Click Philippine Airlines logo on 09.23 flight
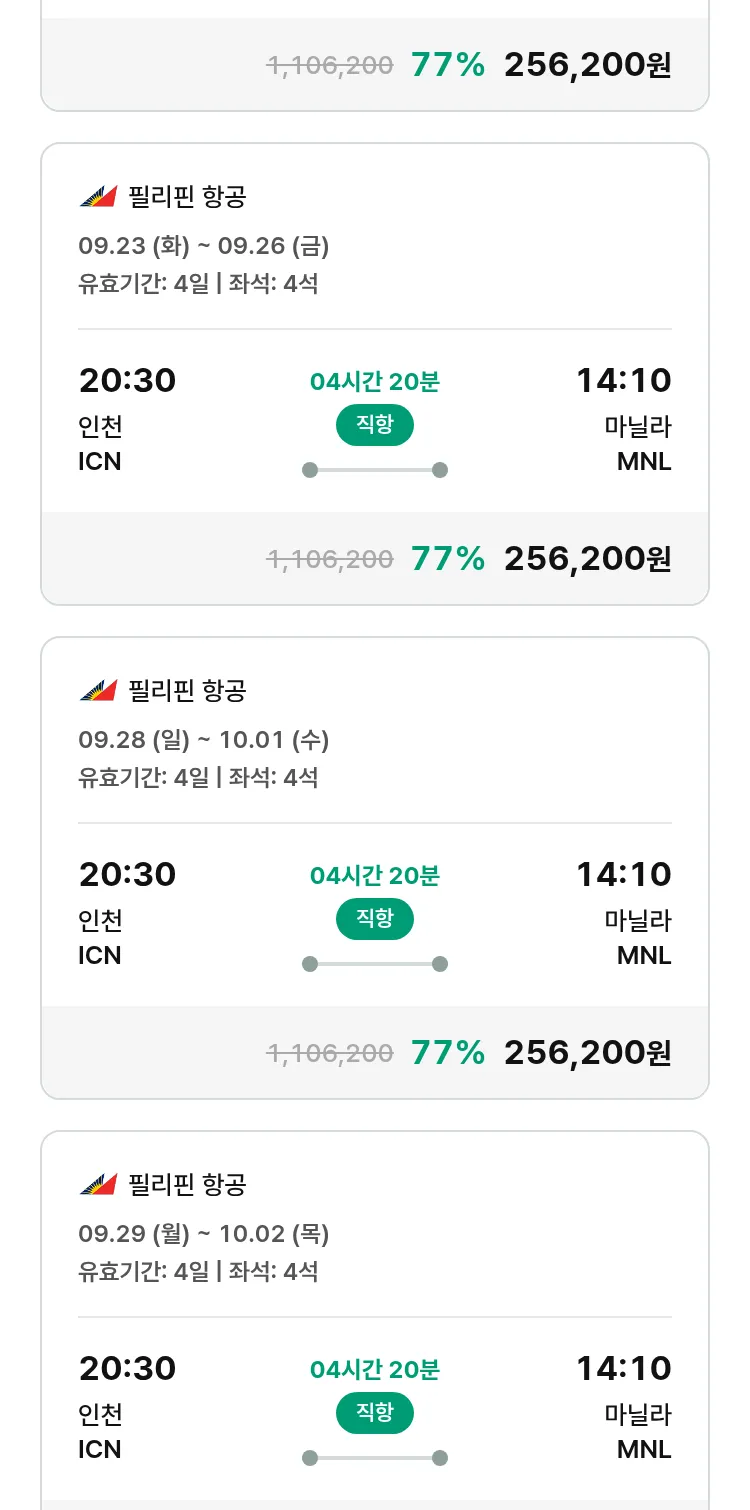The width and height of the screenshot is (750, 1510). [x=98, y=197]
